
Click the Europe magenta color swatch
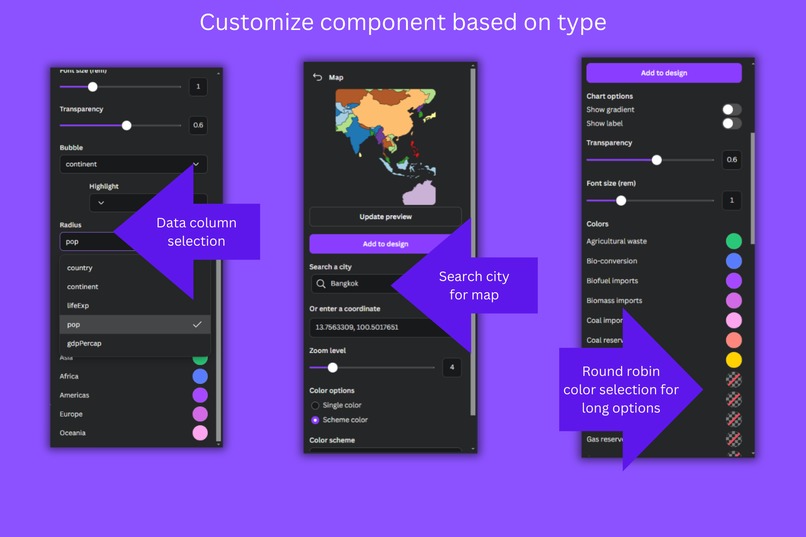[200, 414]
